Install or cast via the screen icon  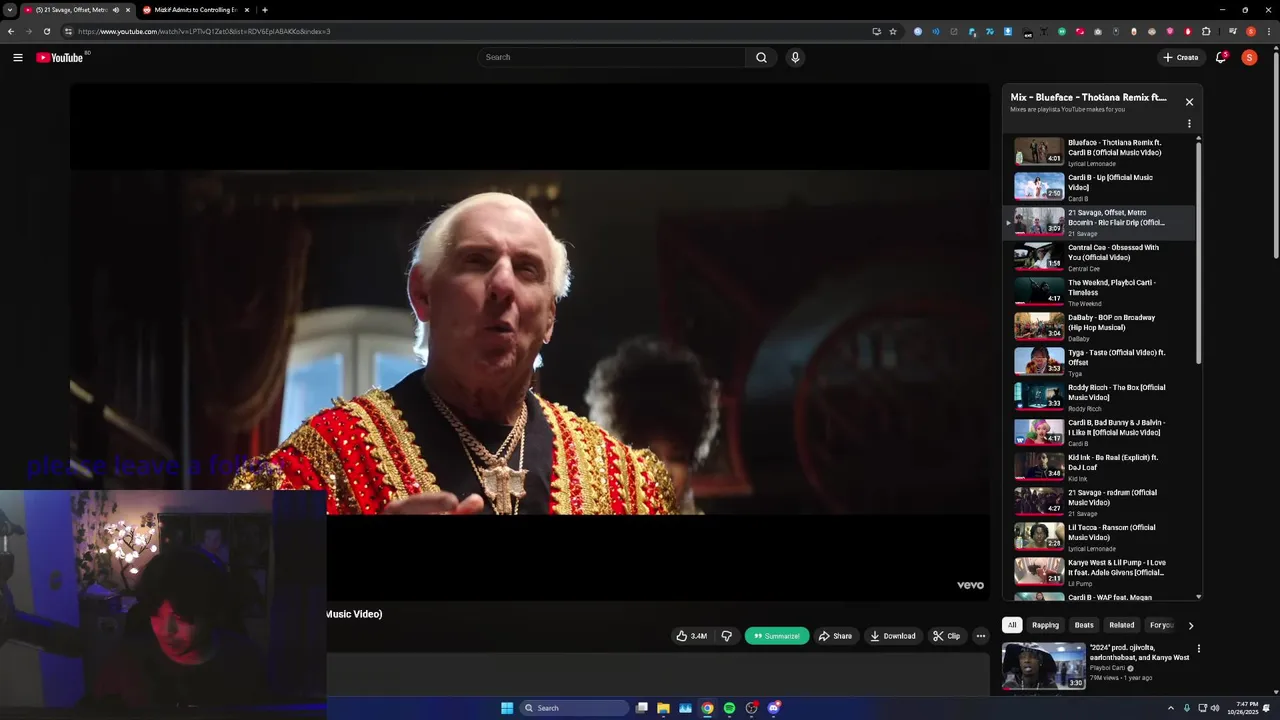point(876,31)
